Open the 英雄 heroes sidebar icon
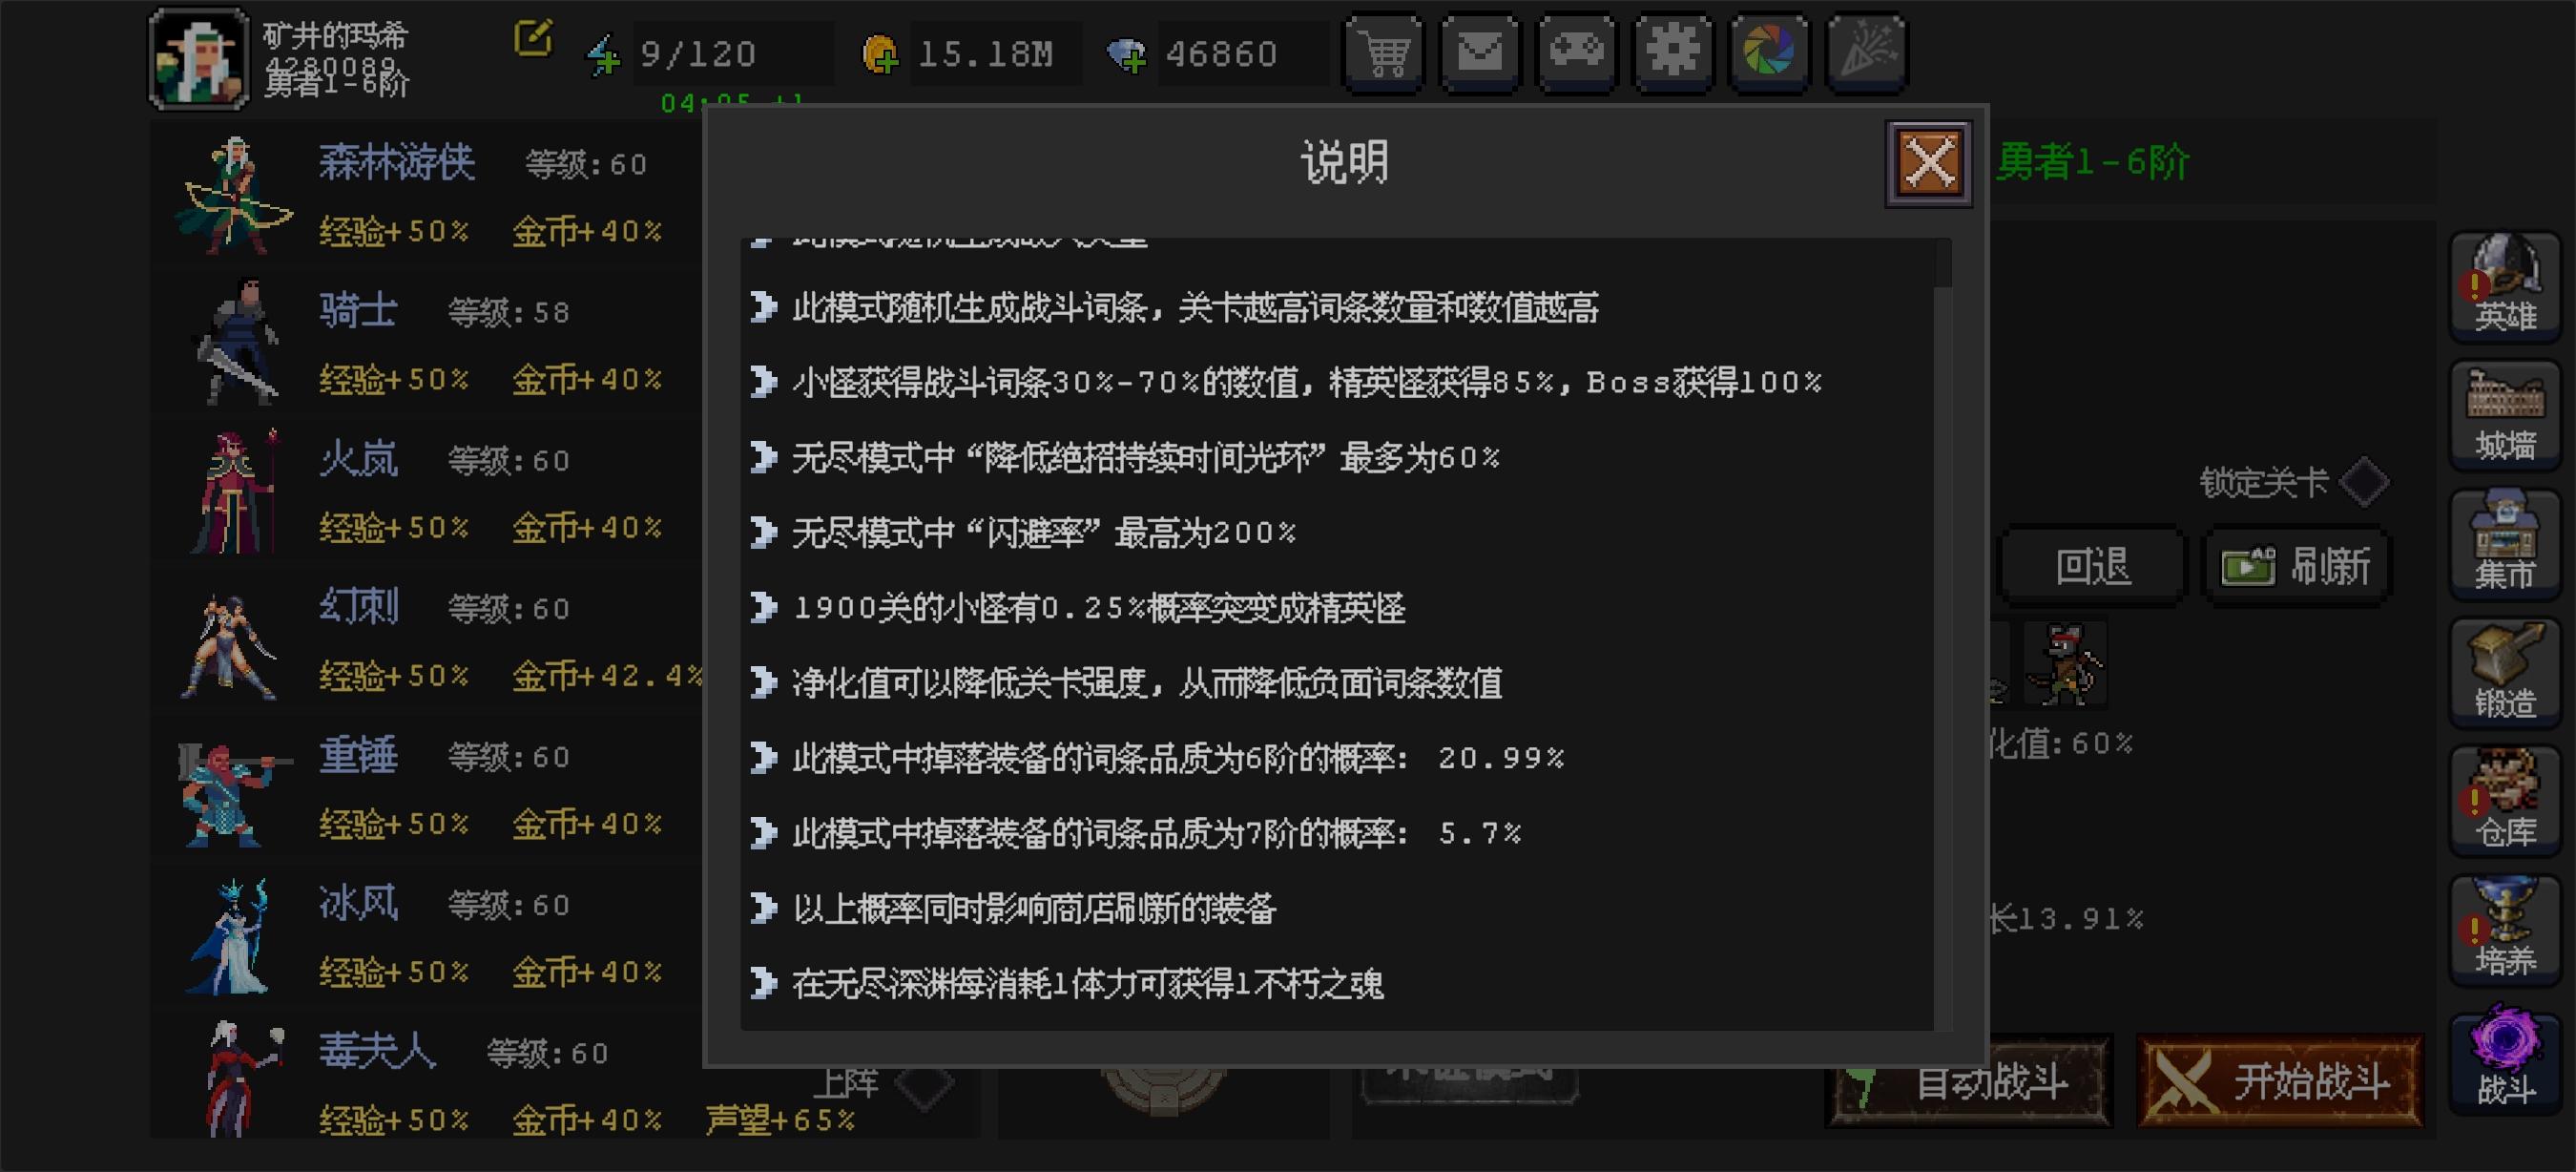Viewport: 2576px width, 1172px height. (x=2504, y=286)
